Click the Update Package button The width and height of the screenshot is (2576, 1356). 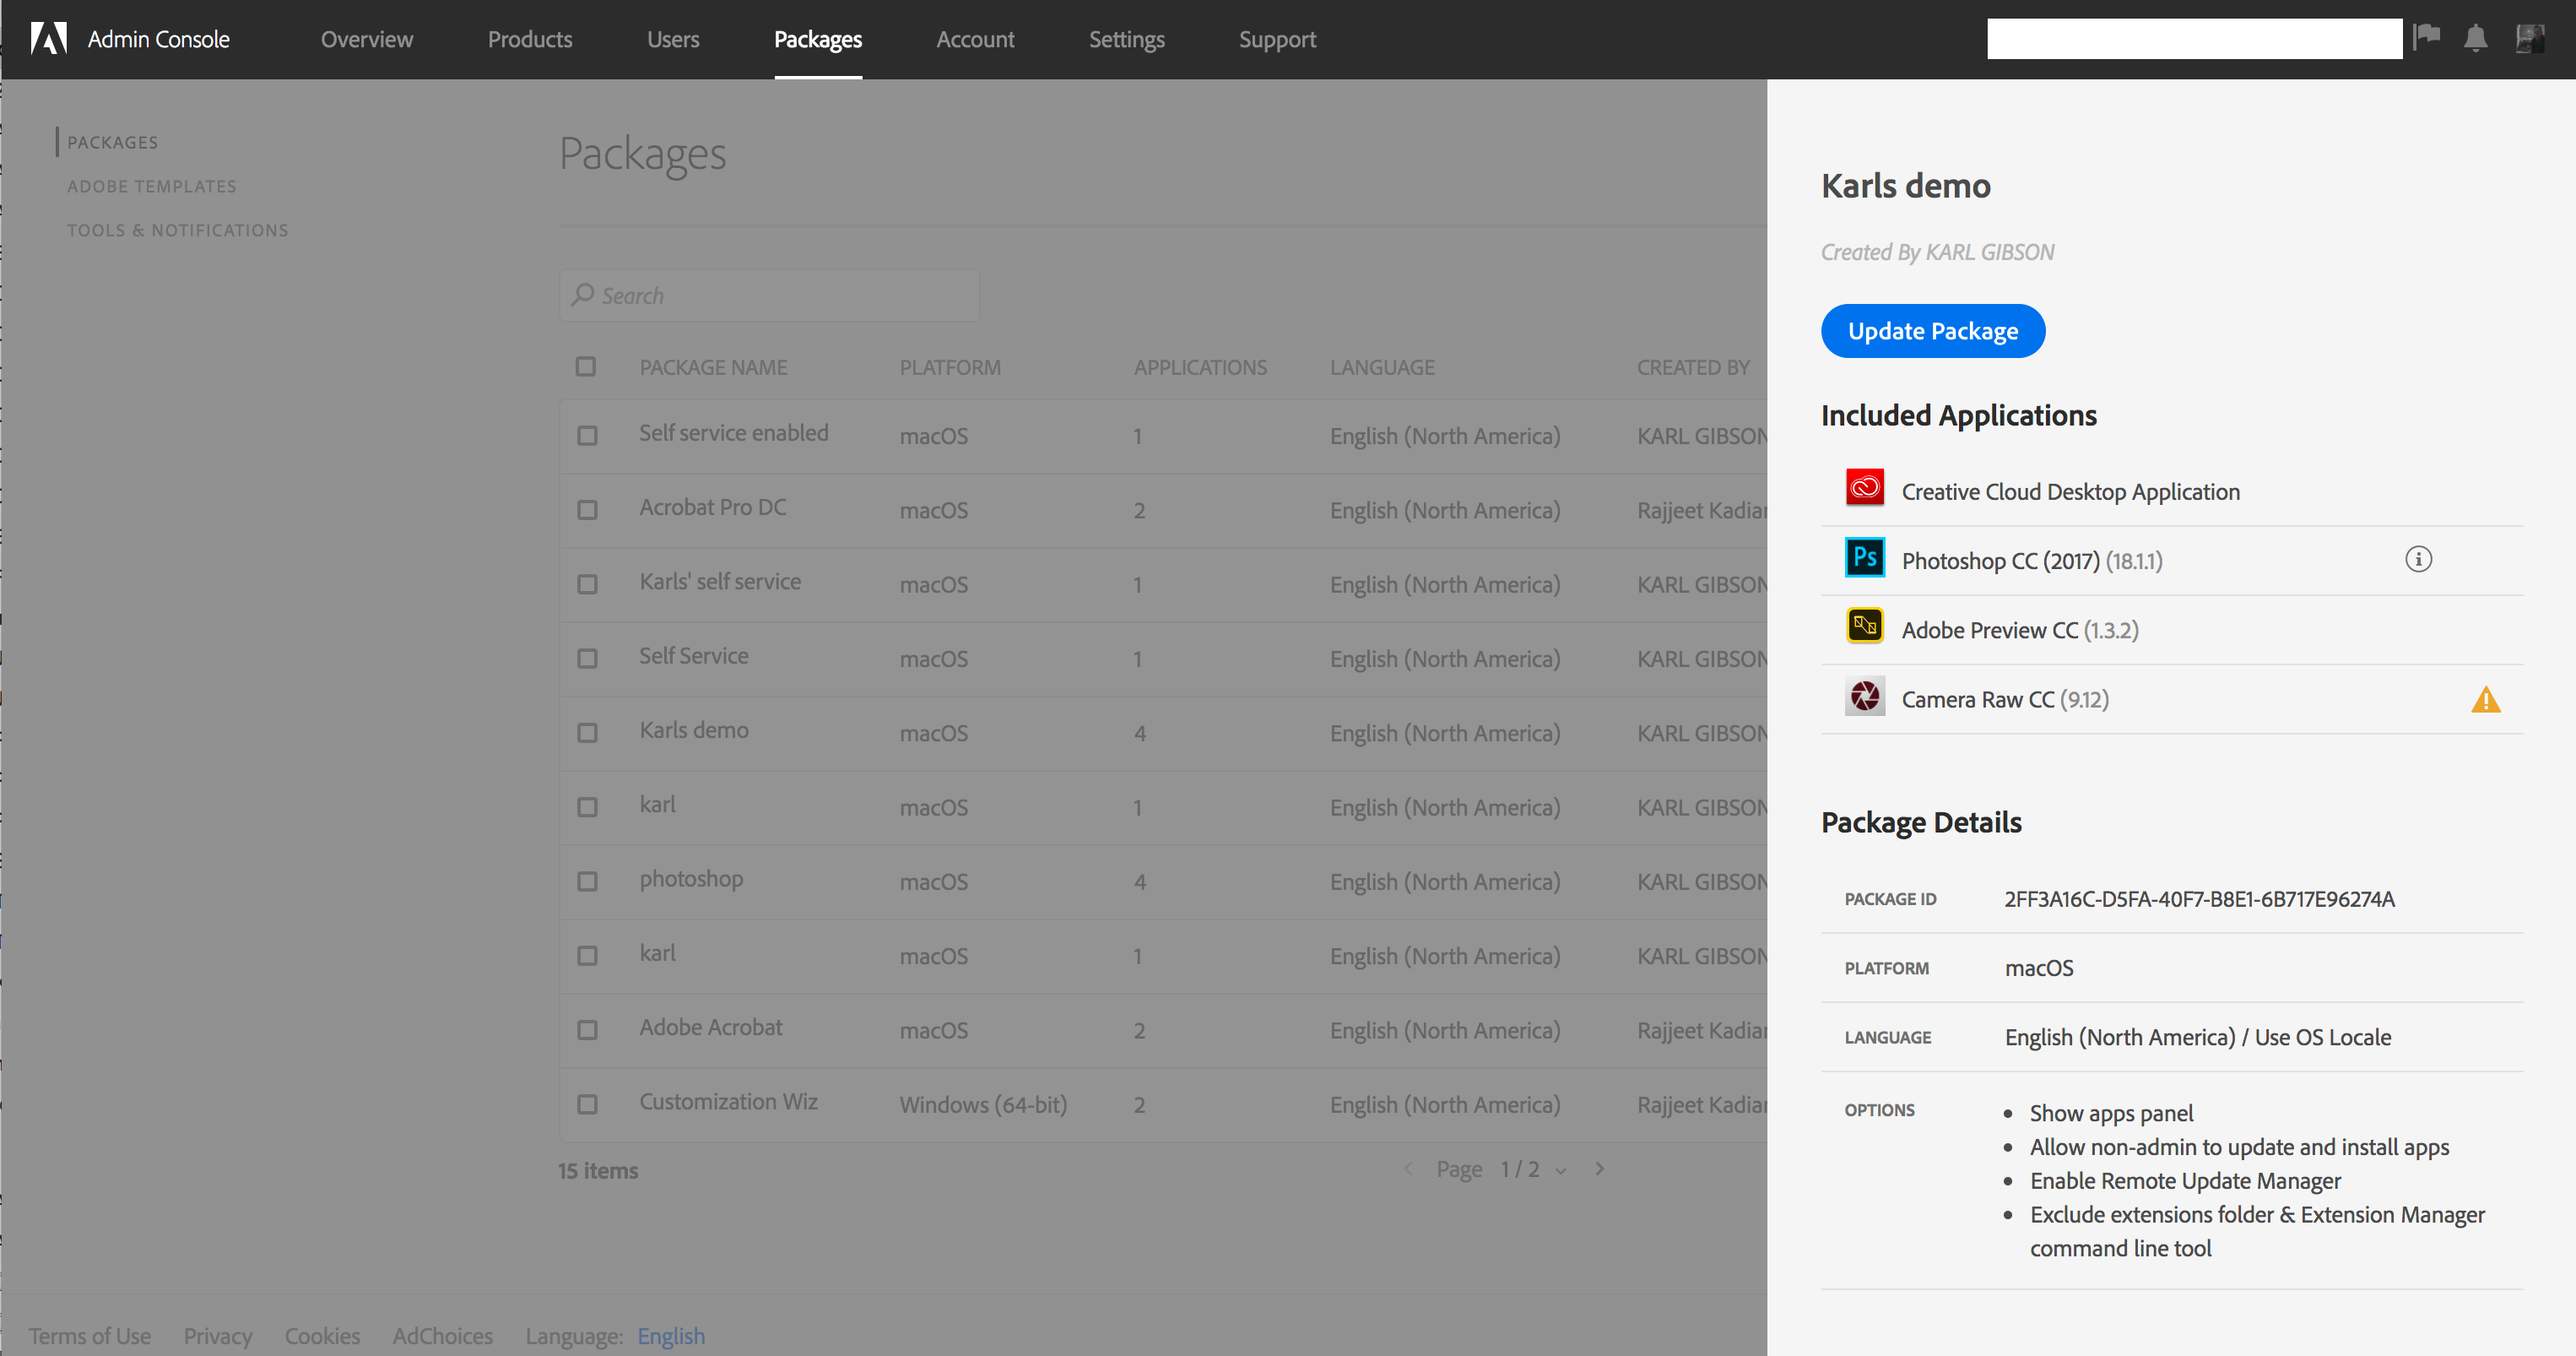[1933, 331]
